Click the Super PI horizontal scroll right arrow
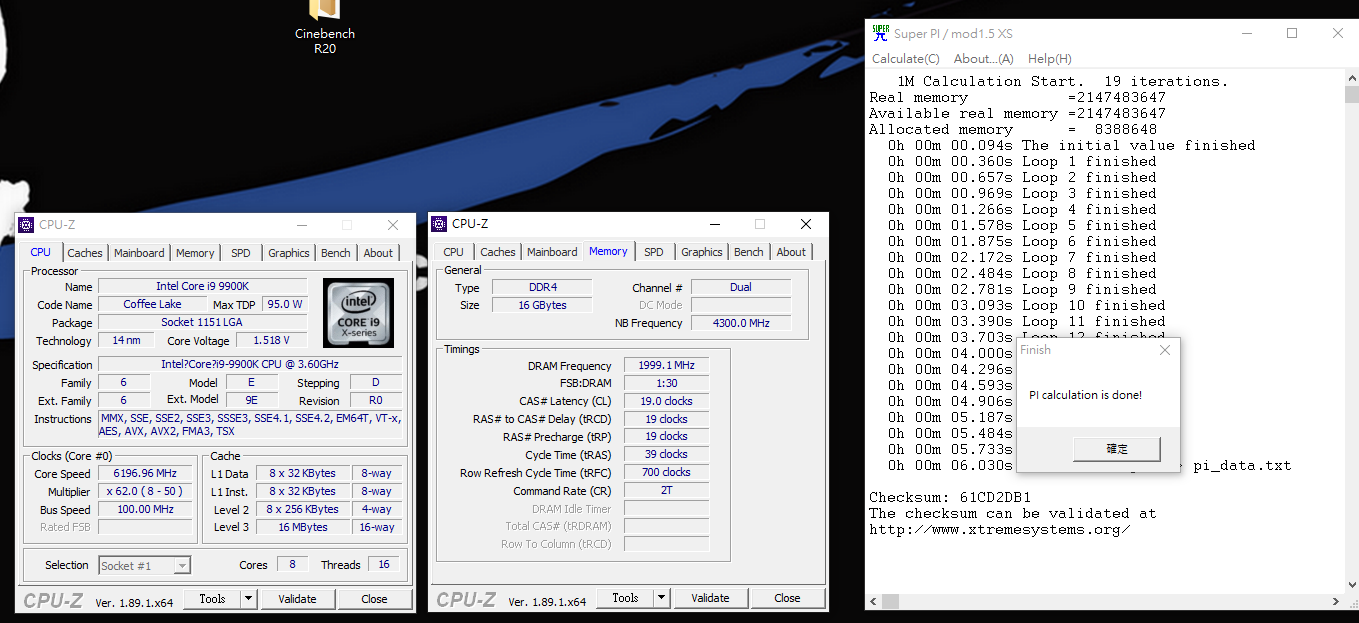This screenshot has width=1359, height=623. tap(1335, 601)
